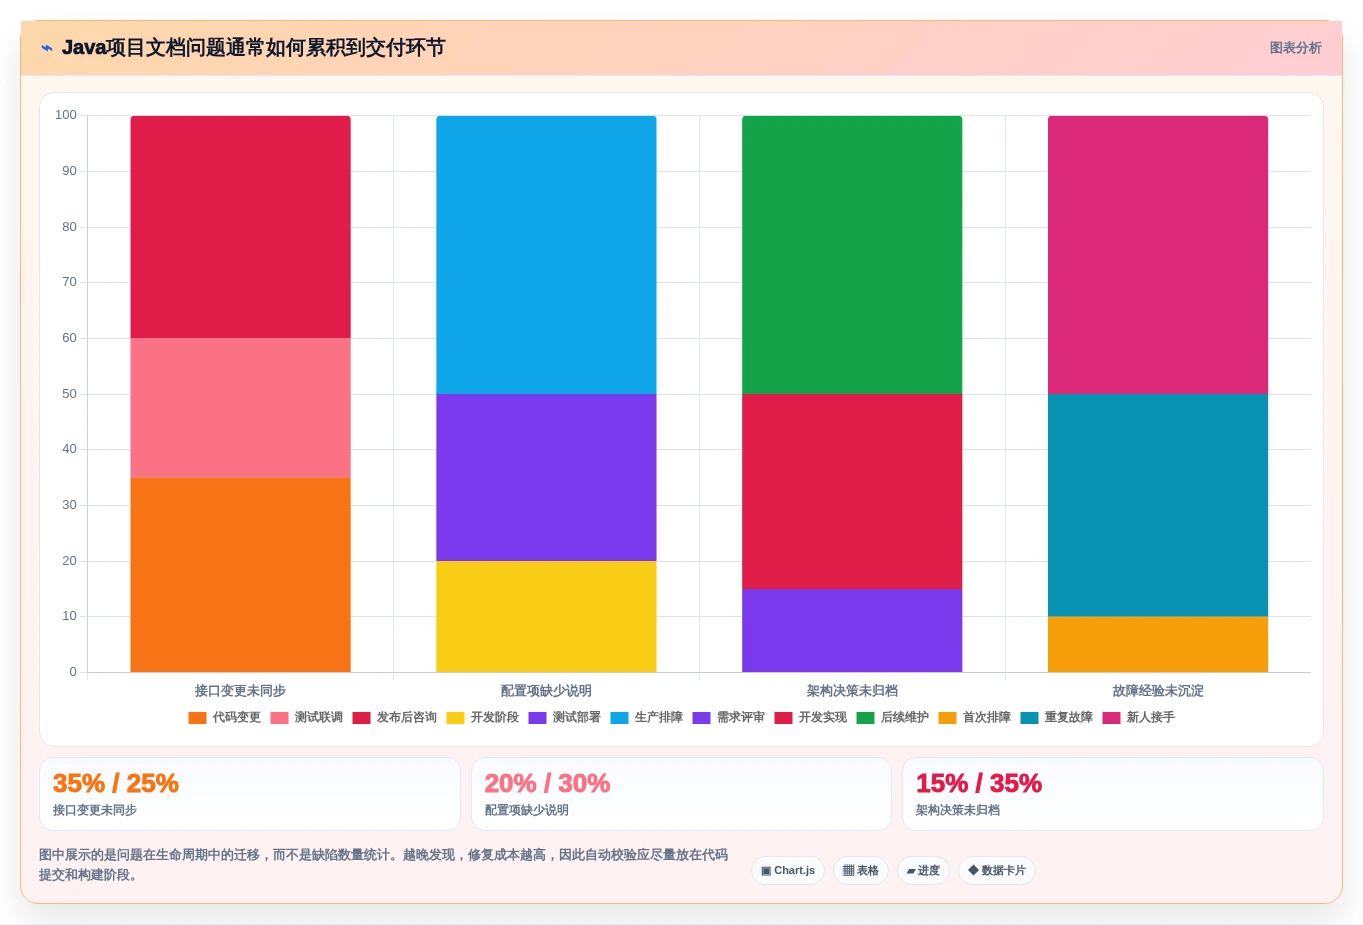Screen dimensions: 1363x925
Task: Click the y-axis tick label 50
Action: click(x=69, y=394)
